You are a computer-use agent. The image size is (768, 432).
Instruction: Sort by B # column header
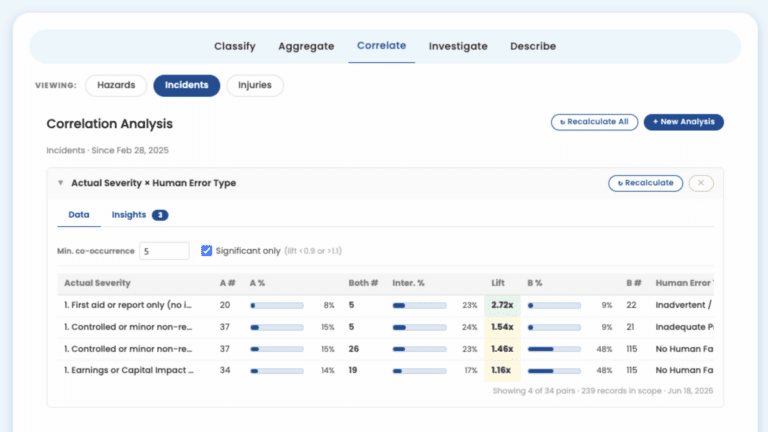click(634, 283)
